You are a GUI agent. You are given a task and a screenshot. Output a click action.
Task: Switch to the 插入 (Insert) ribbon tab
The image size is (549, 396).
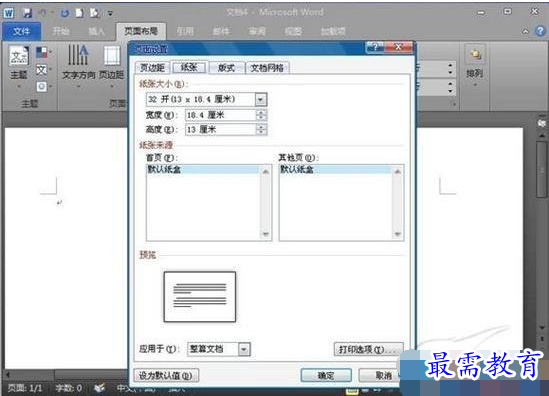pyautogui.click(x=96, y=32)
